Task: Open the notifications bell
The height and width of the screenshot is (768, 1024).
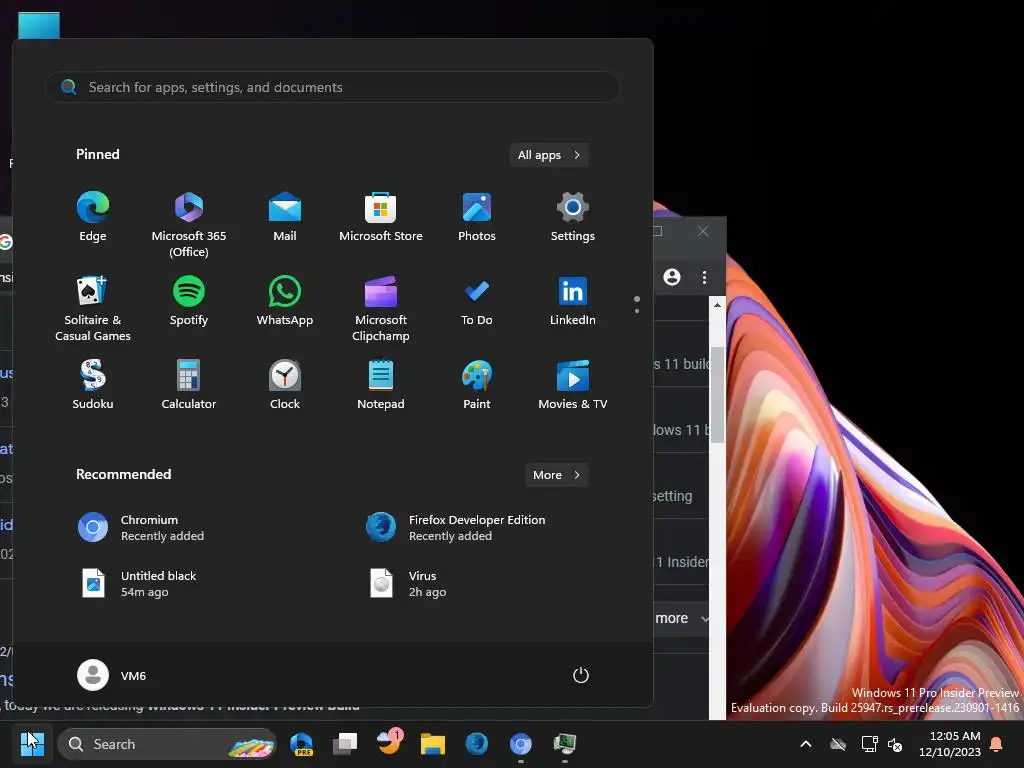Action: (997, 744)
